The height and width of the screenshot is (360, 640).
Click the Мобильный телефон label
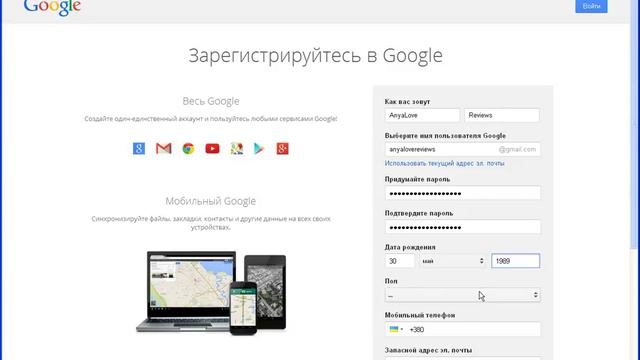point(420,315)
